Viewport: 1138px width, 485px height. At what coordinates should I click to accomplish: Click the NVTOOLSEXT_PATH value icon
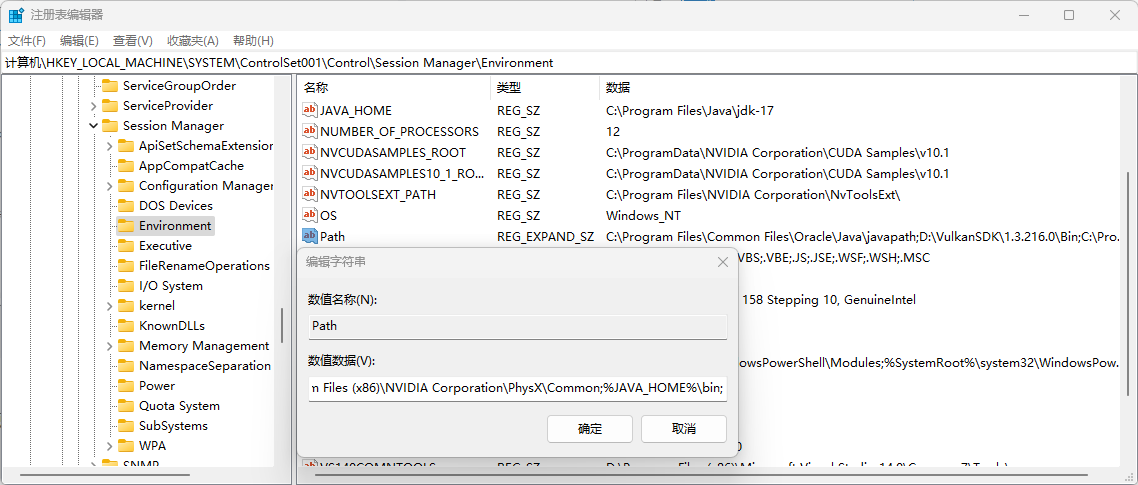click(310, 195)
